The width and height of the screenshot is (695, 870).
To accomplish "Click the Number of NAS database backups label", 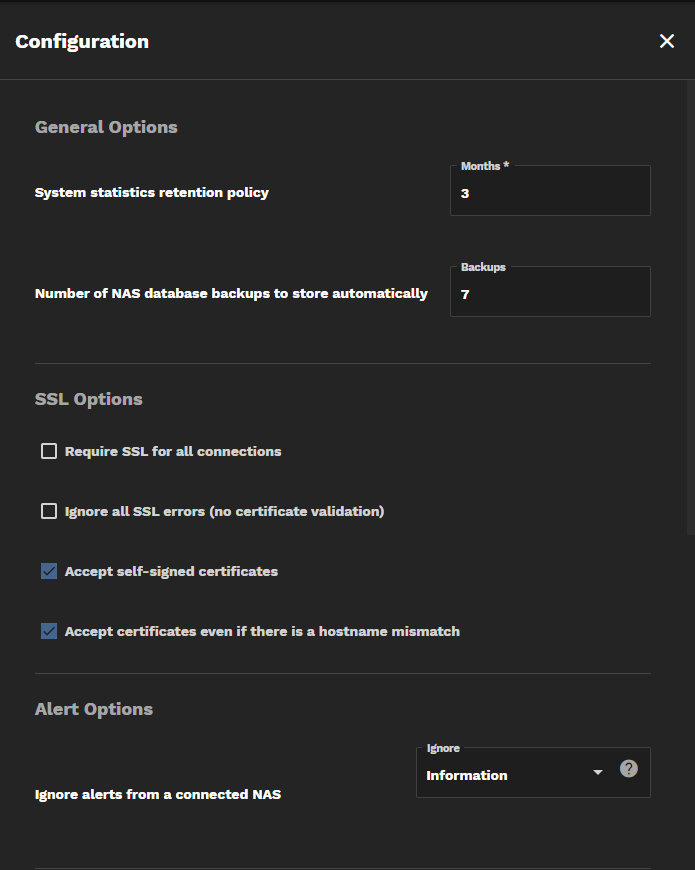I will point(231,293).
